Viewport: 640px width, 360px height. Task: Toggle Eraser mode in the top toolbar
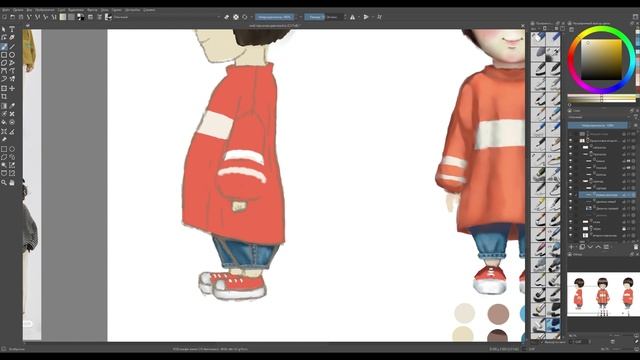(227, 17)
